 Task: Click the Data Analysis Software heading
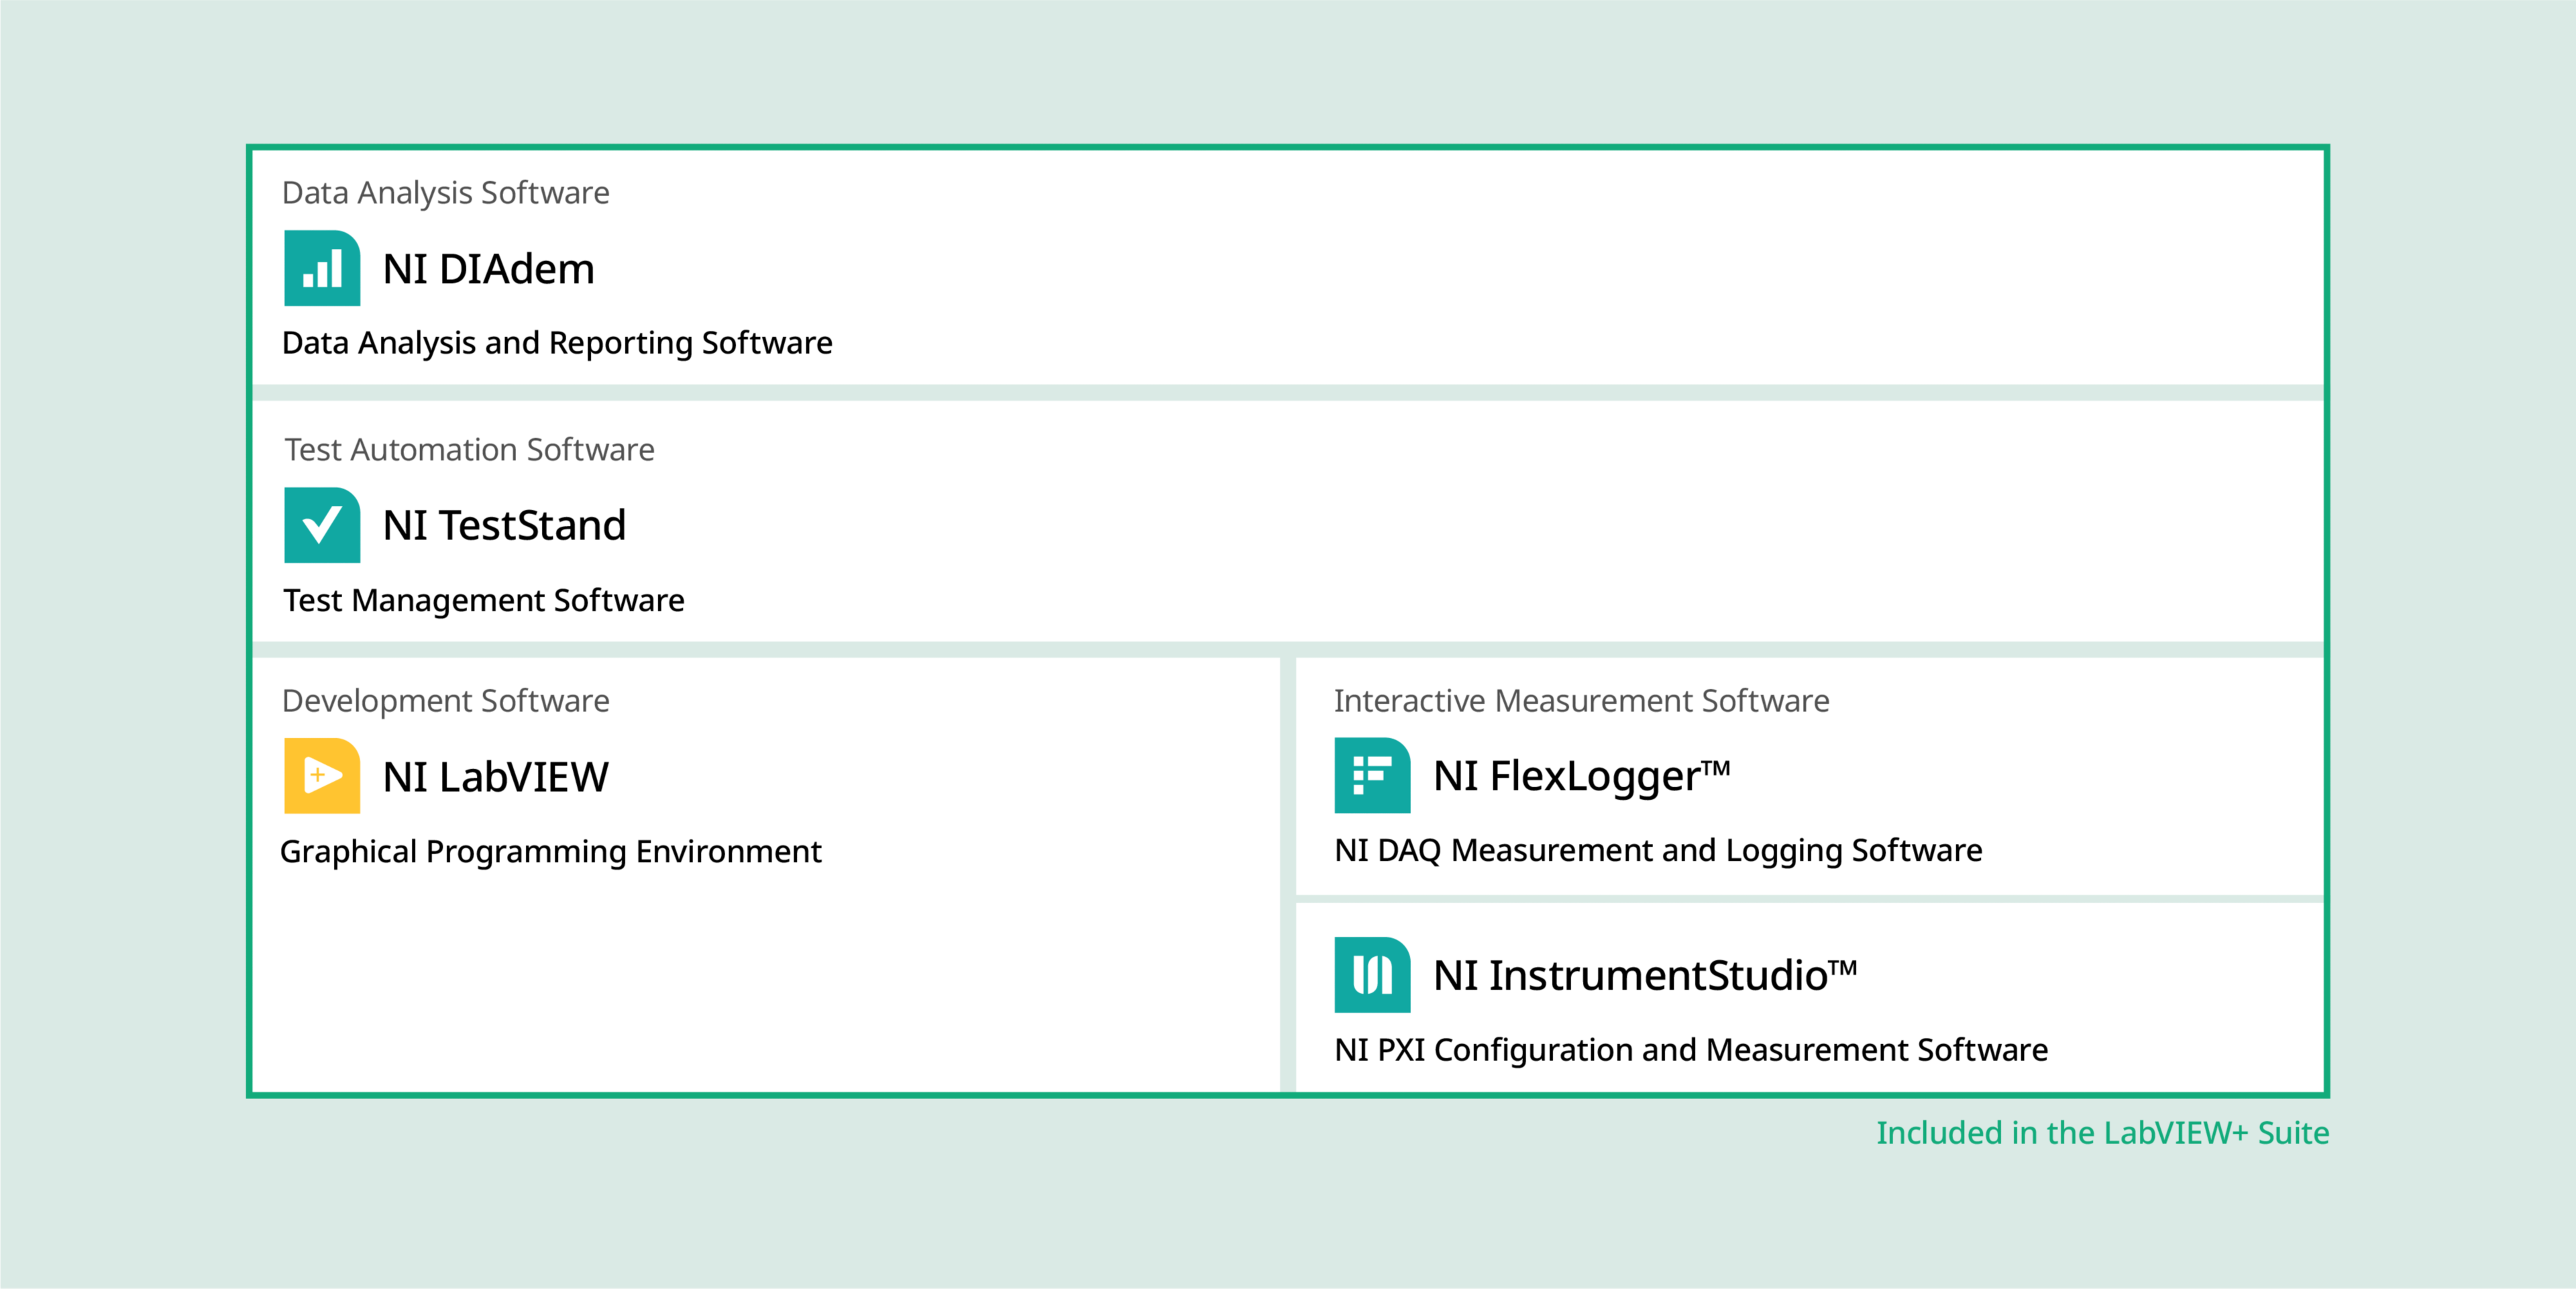pos(446,193)
